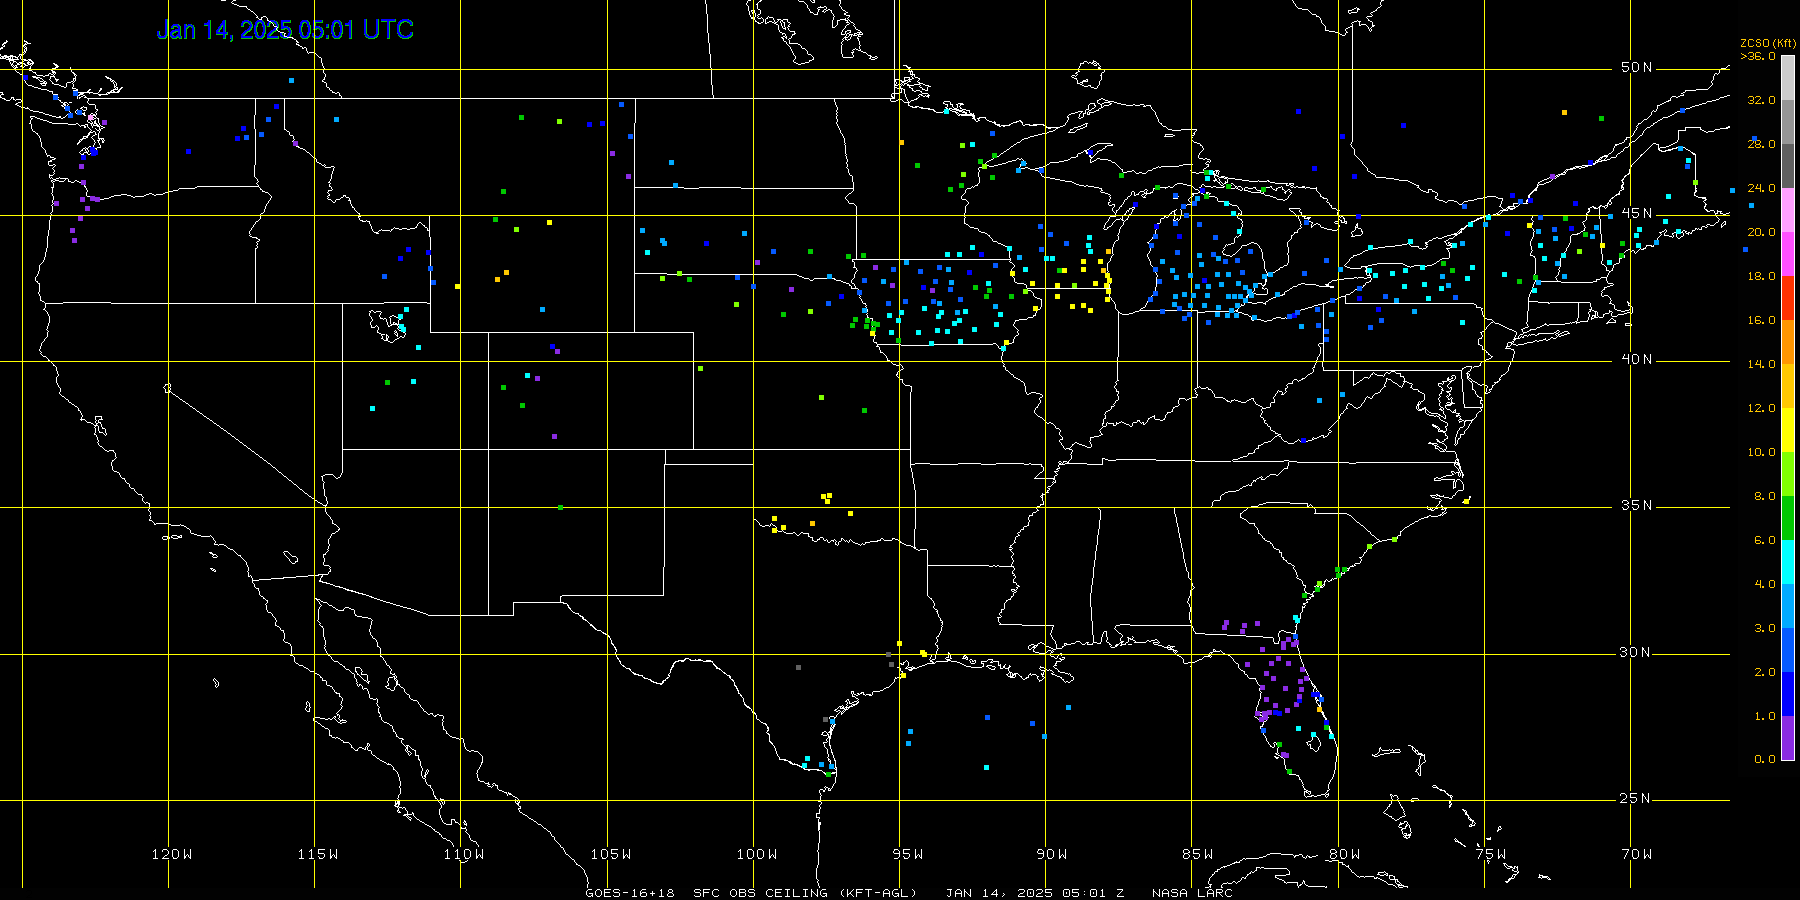Click the '35 N' latitude label
This screenshot has width=1800, height=900.
point(1636,505)
